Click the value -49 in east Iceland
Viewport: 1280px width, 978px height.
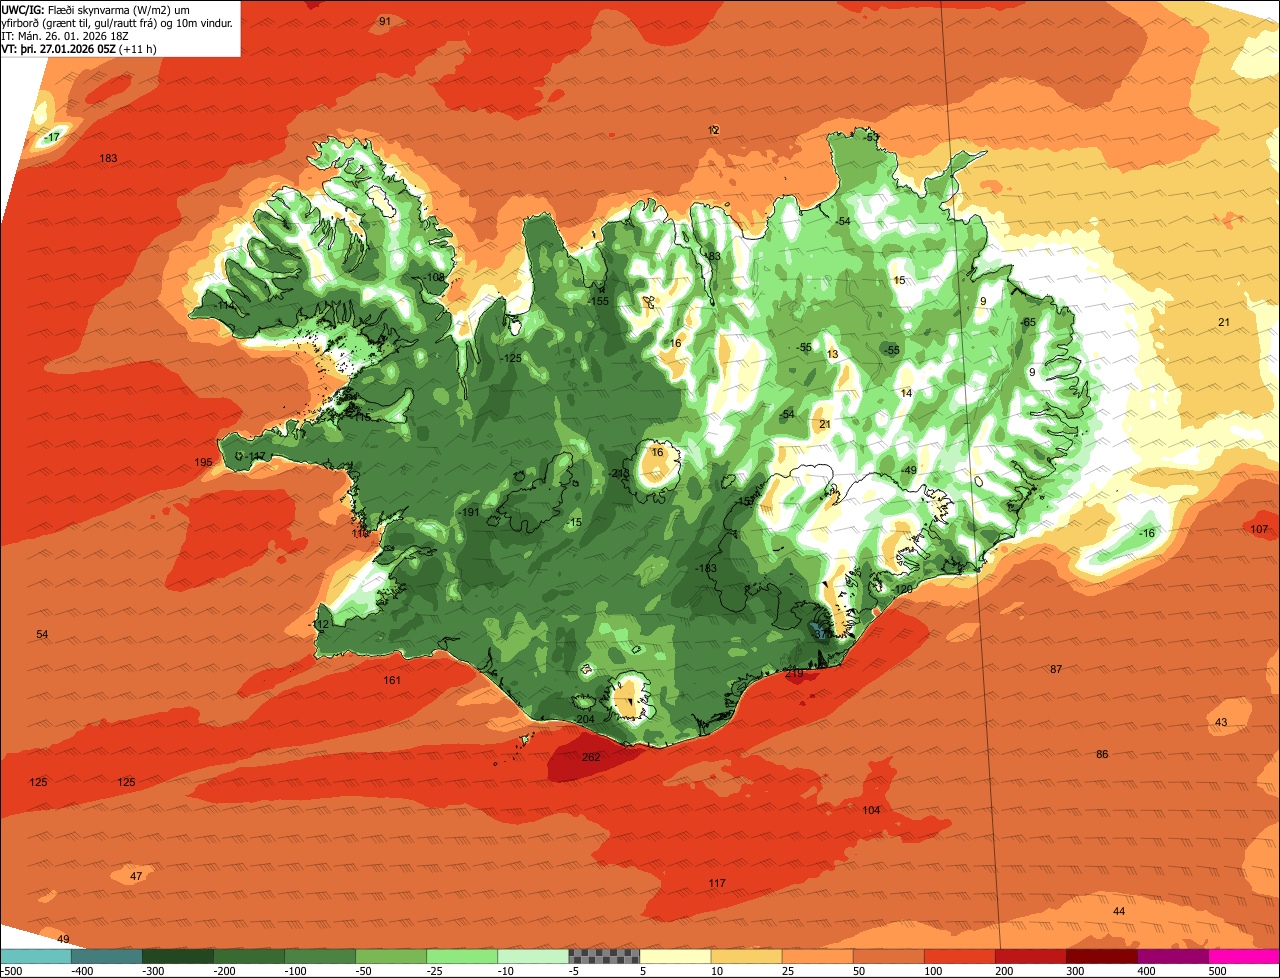pos(908,470)
